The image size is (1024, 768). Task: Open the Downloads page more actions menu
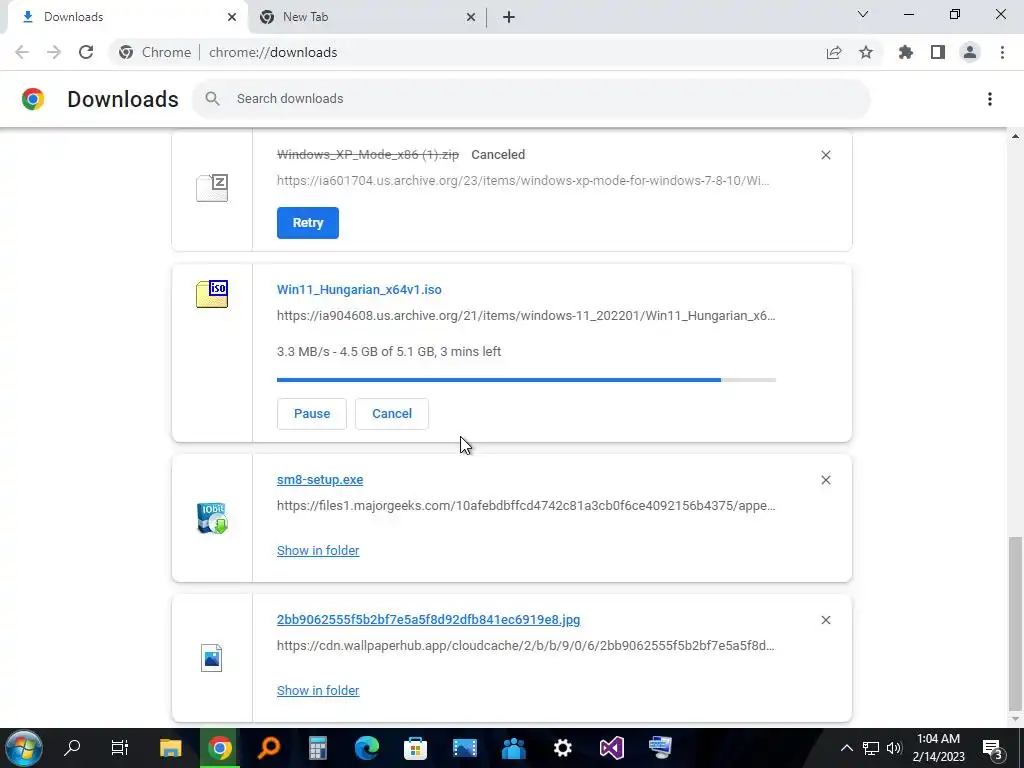pos(990,99)
